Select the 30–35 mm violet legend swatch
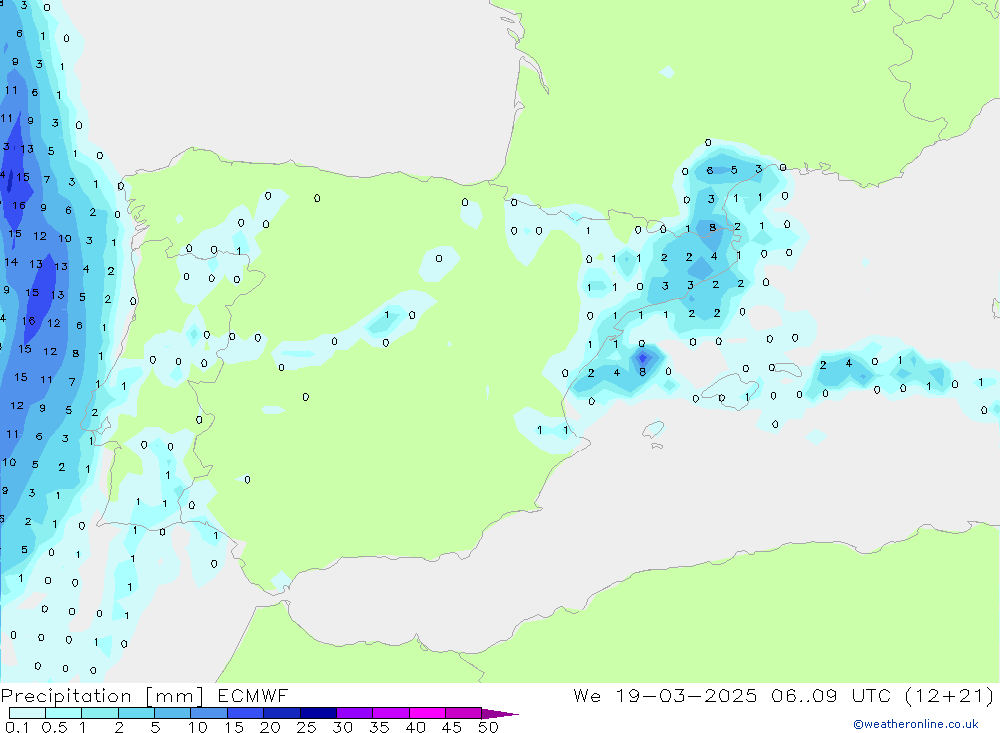 point(354,713)
